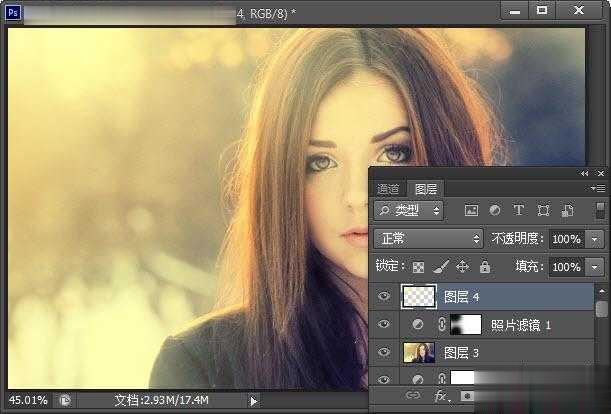Image resolution: width=611 pixels, height=414 pixels.
Task: Open status bar info arrow menu
Action: click(x=253, y=401)
